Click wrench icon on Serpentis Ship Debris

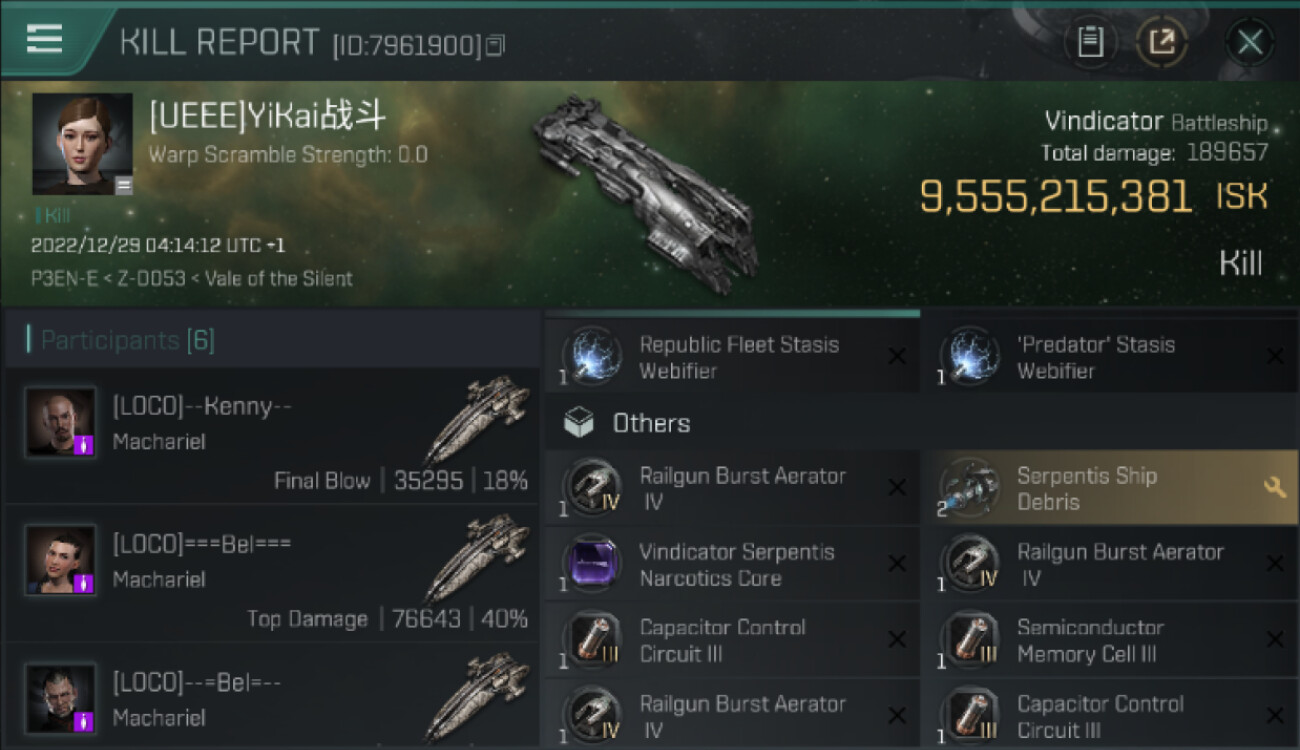[x=1274, y=487]
